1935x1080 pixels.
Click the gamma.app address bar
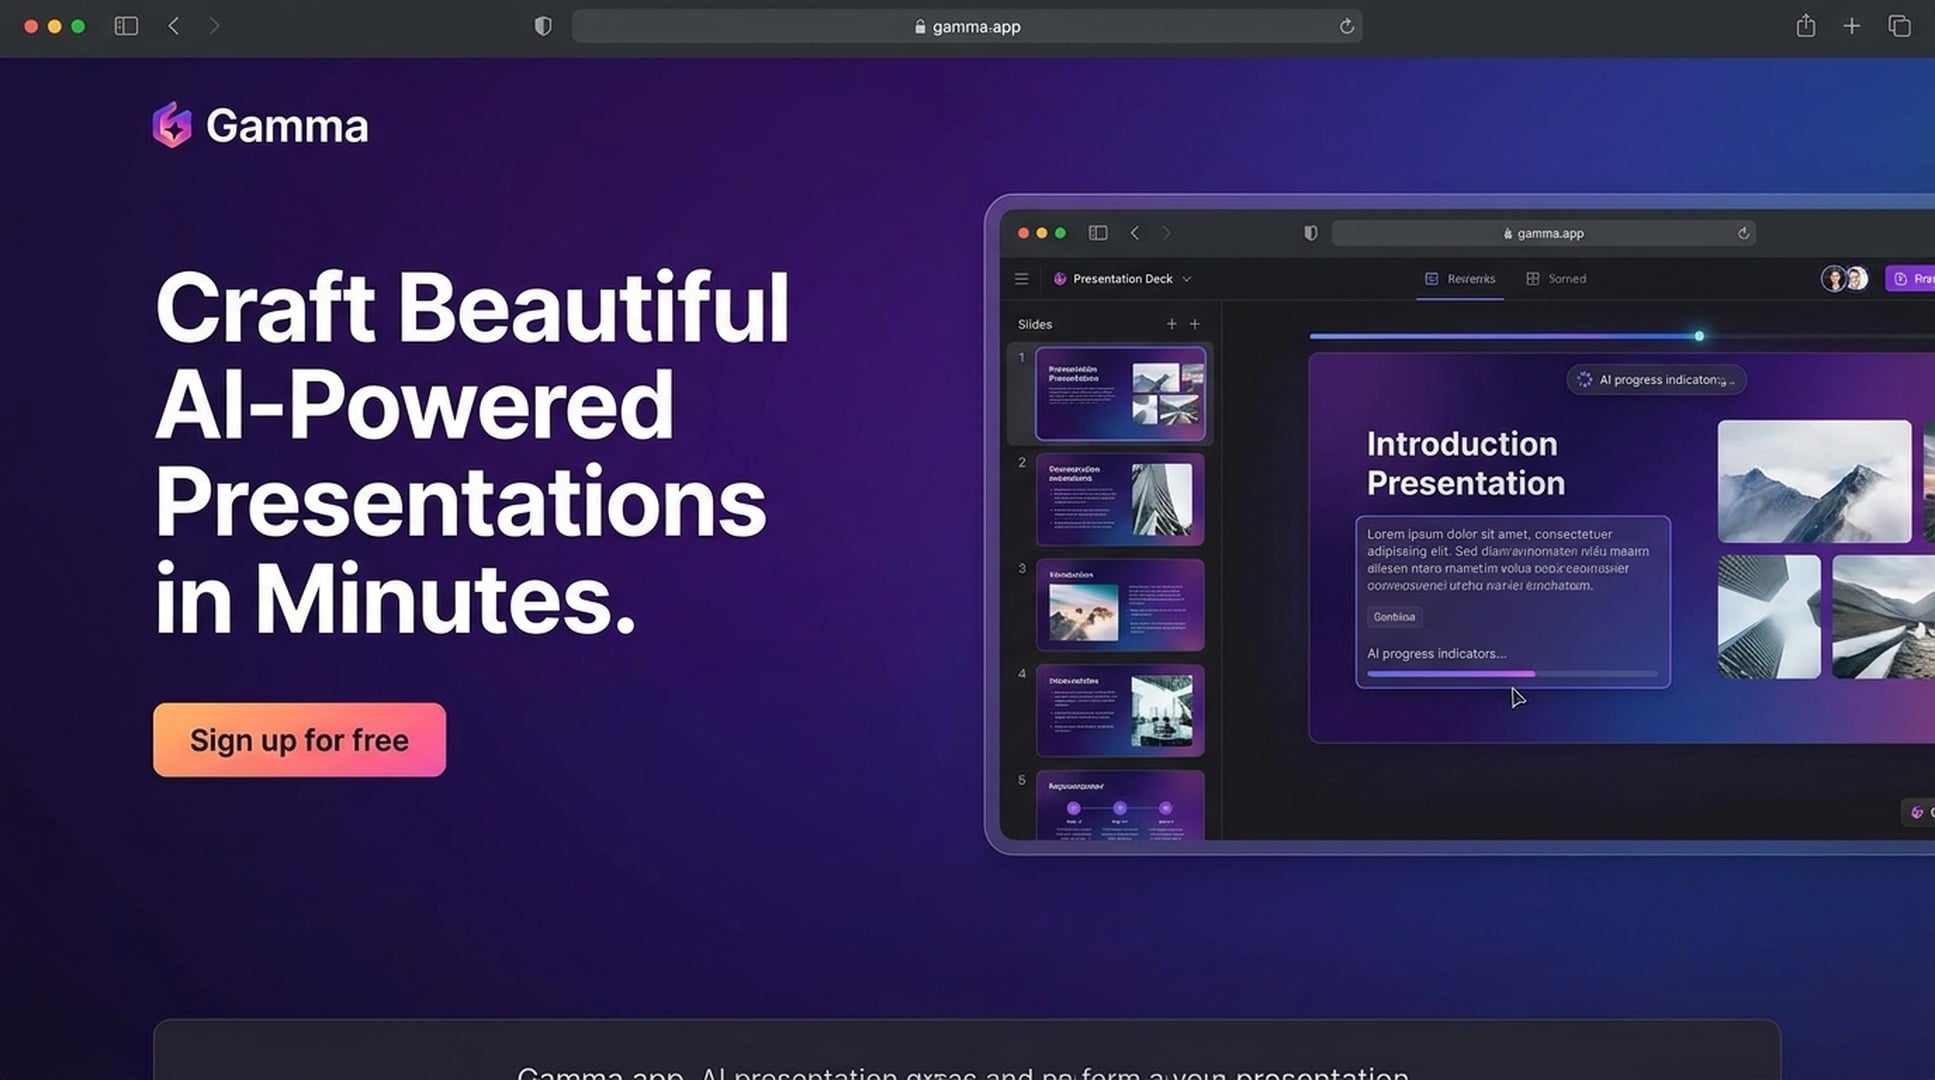[x=966, y=26]
